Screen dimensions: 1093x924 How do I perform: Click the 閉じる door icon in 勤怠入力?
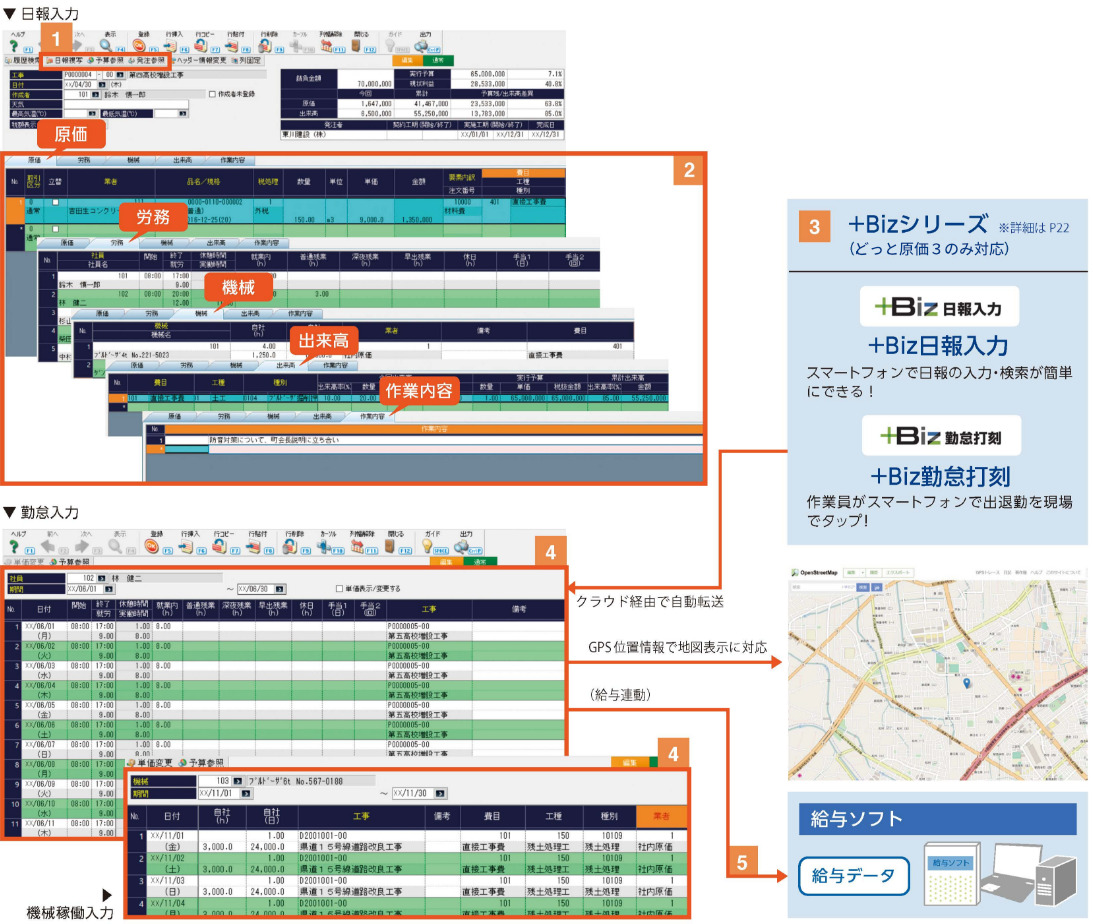point(390,547)
